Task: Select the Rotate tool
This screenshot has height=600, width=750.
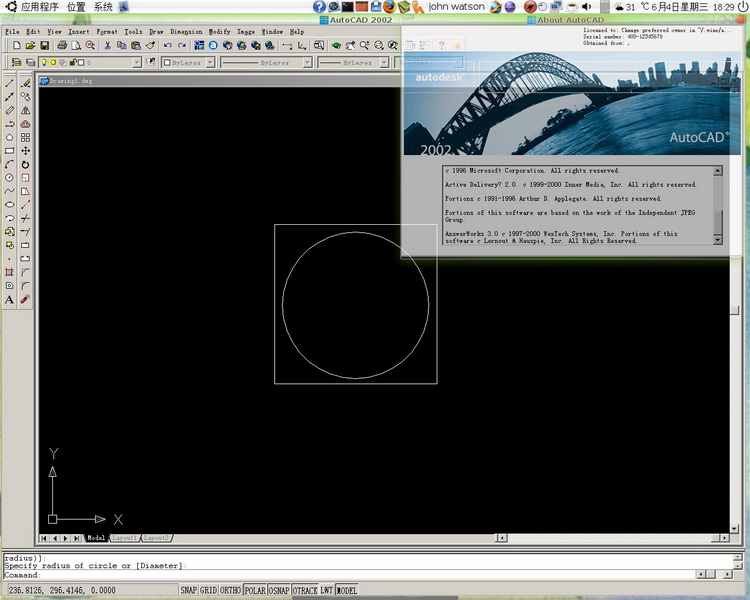Action: (x=25, y=164)
